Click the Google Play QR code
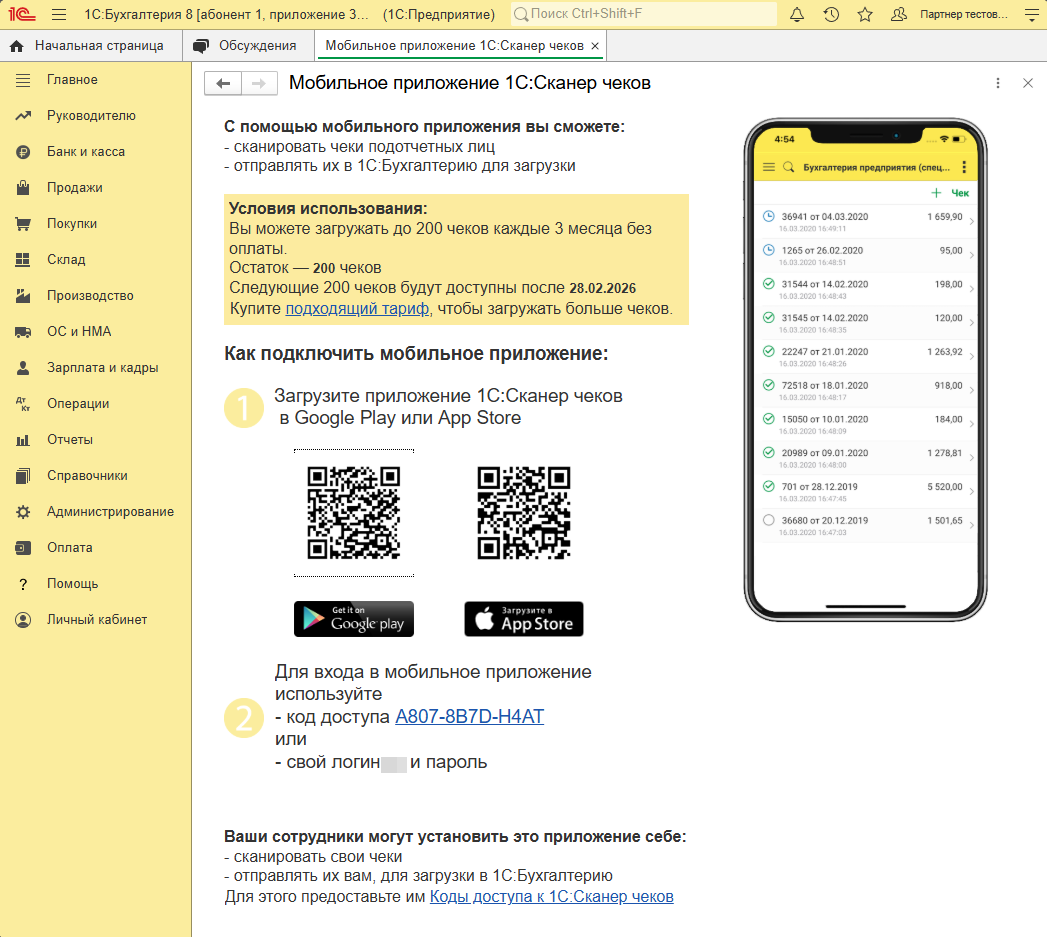 click(353, 513)
